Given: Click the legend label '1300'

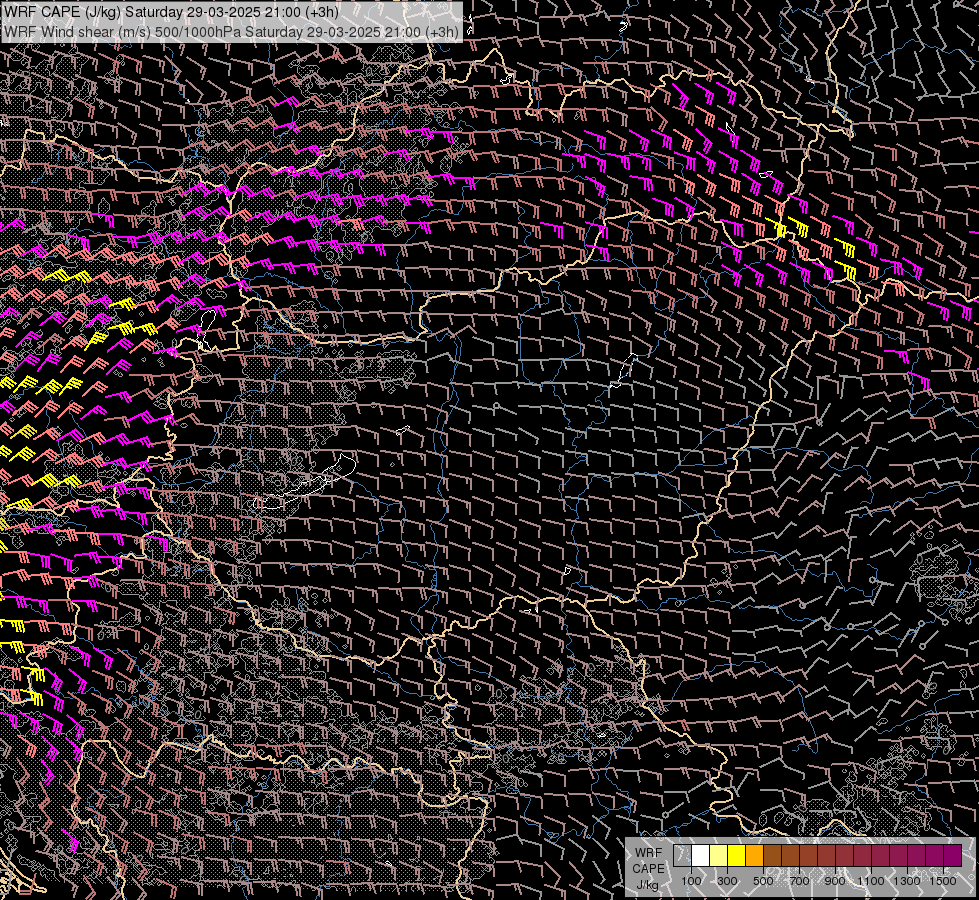Looking at the screenshot, I should click(907, 881).
